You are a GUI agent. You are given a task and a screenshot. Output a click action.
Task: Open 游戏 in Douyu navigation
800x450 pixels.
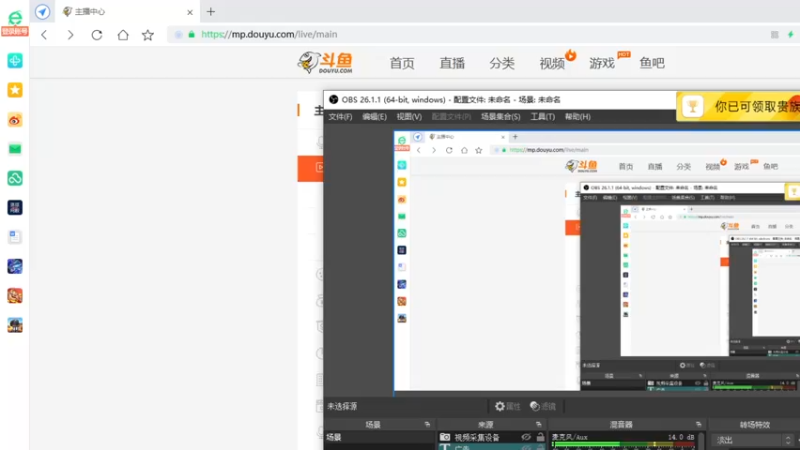602,63
